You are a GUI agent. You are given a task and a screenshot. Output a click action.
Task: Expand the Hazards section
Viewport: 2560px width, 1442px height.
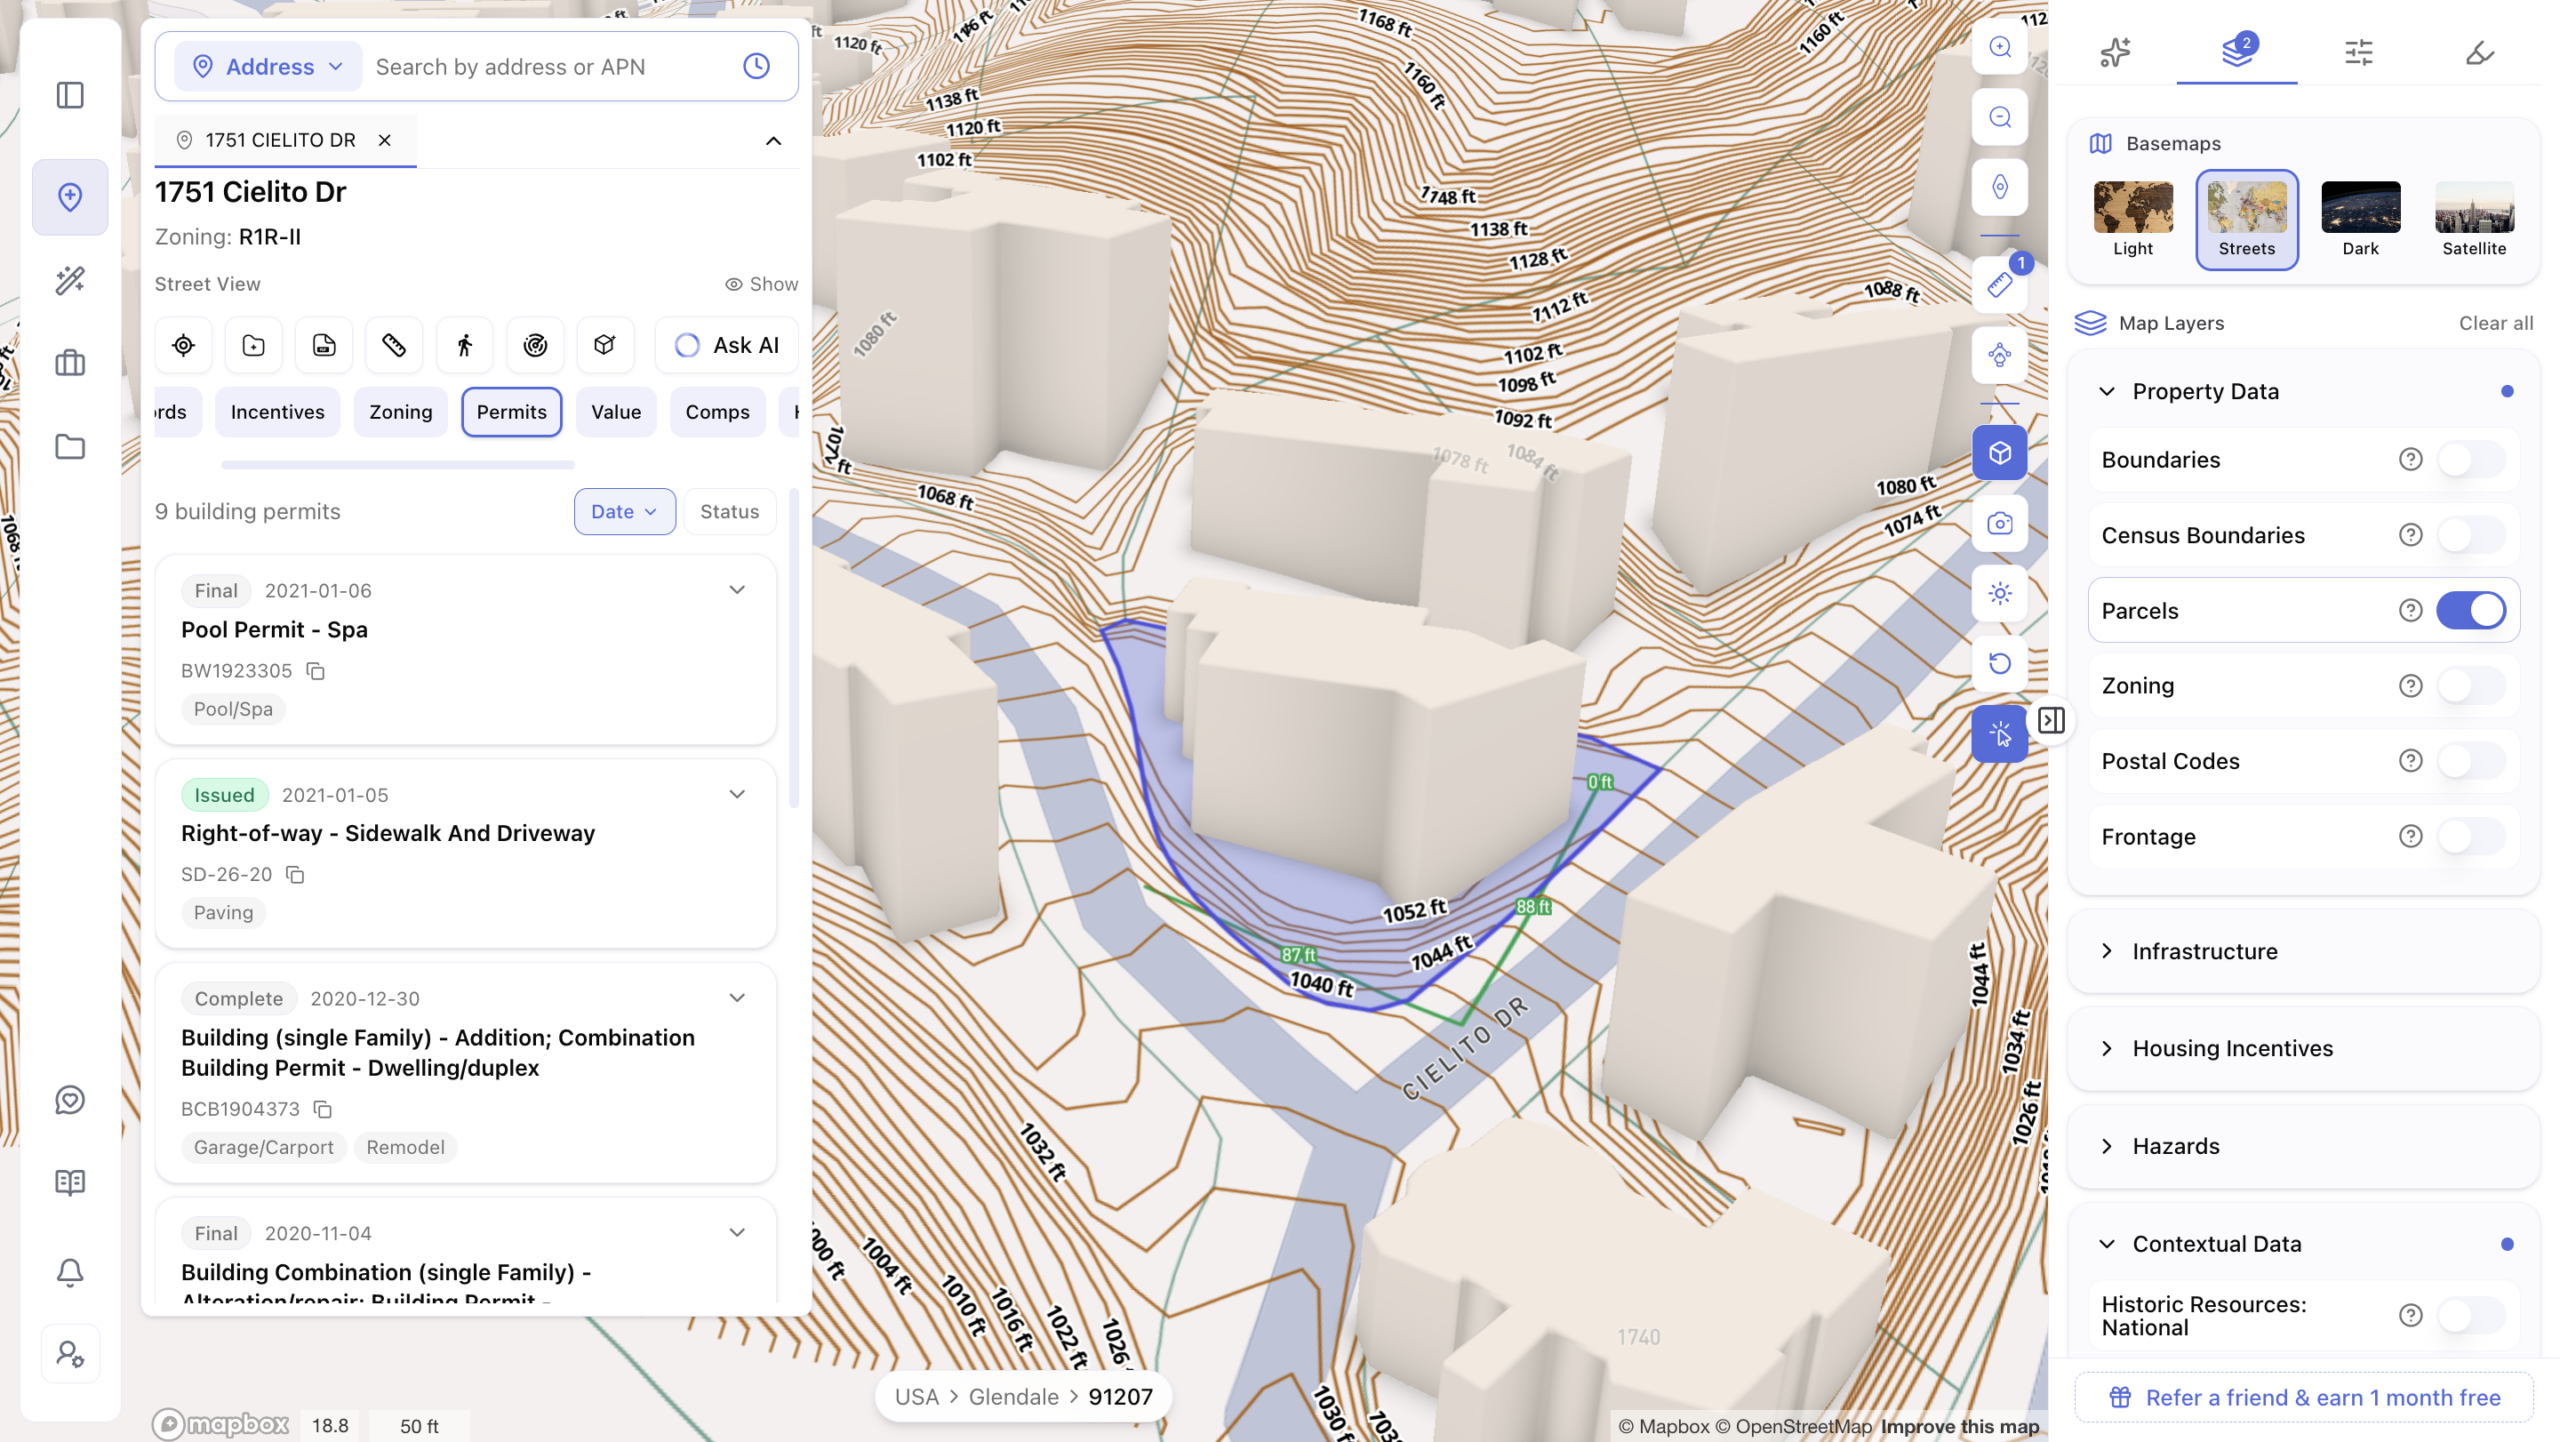[x=2107, y=1146]
